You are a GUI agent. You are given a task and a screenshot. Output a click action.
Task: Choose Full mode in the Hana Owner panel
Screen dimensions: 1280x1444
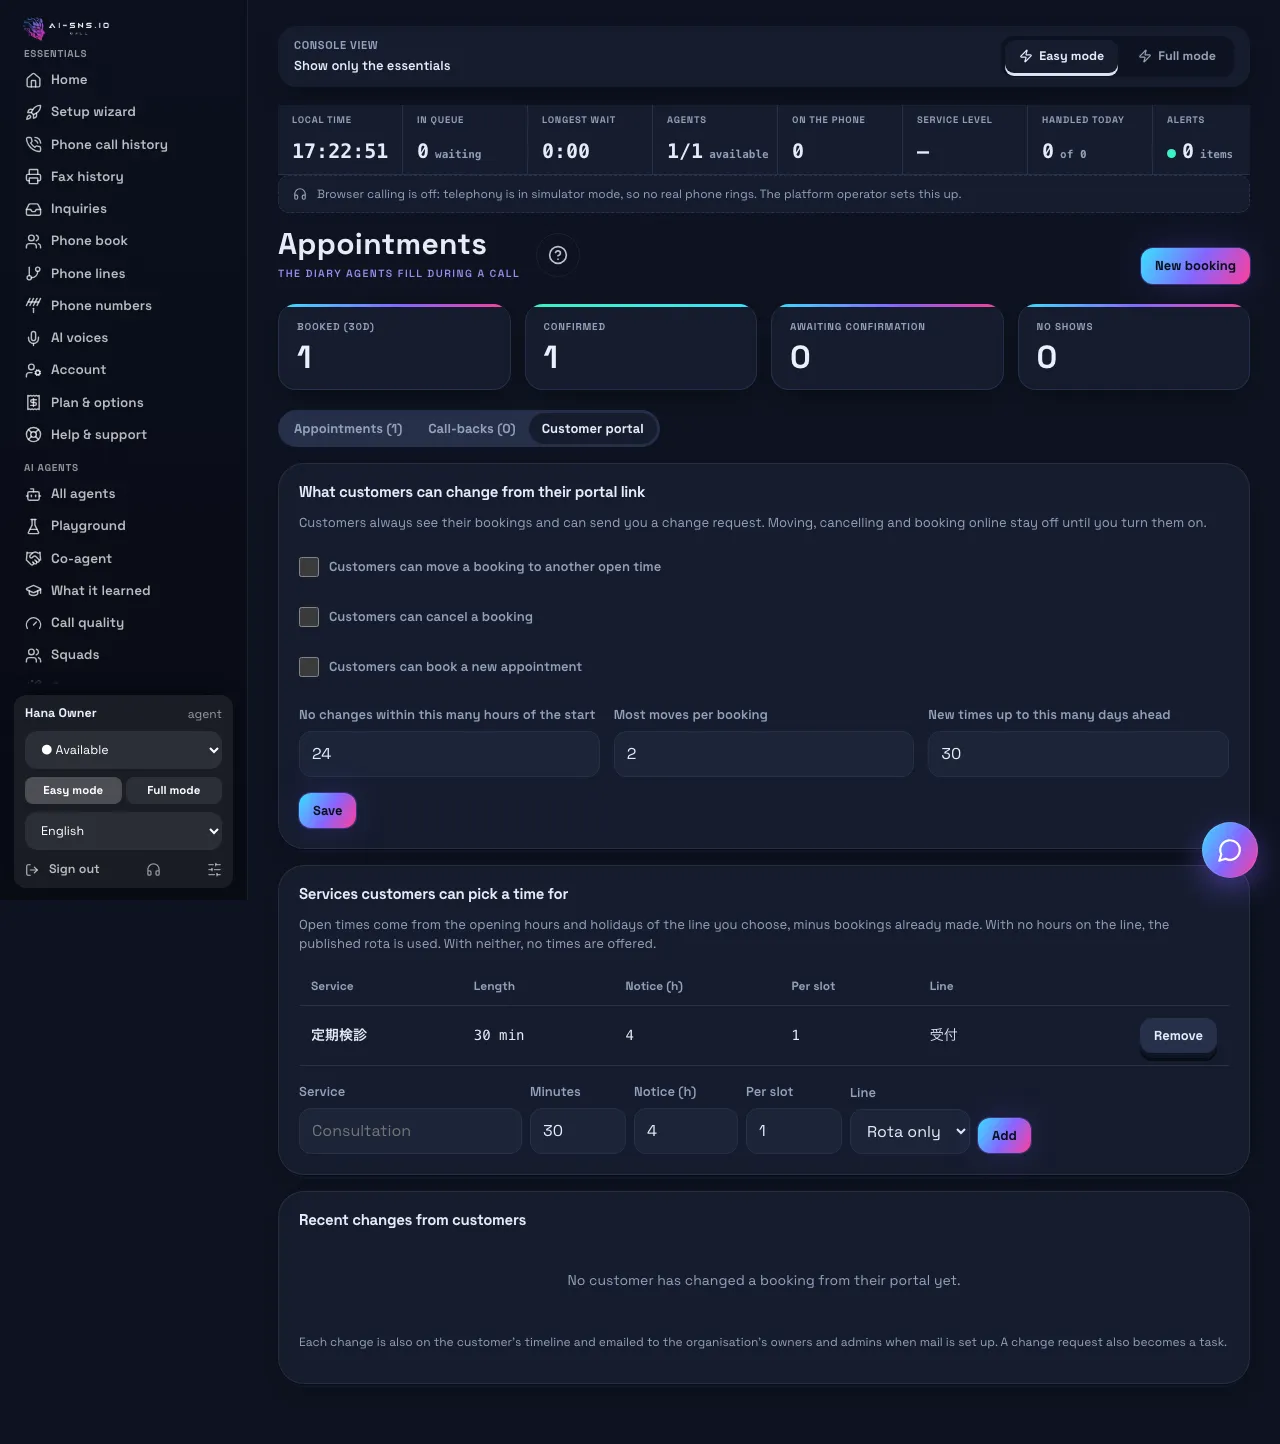click(x=173, y=790)
